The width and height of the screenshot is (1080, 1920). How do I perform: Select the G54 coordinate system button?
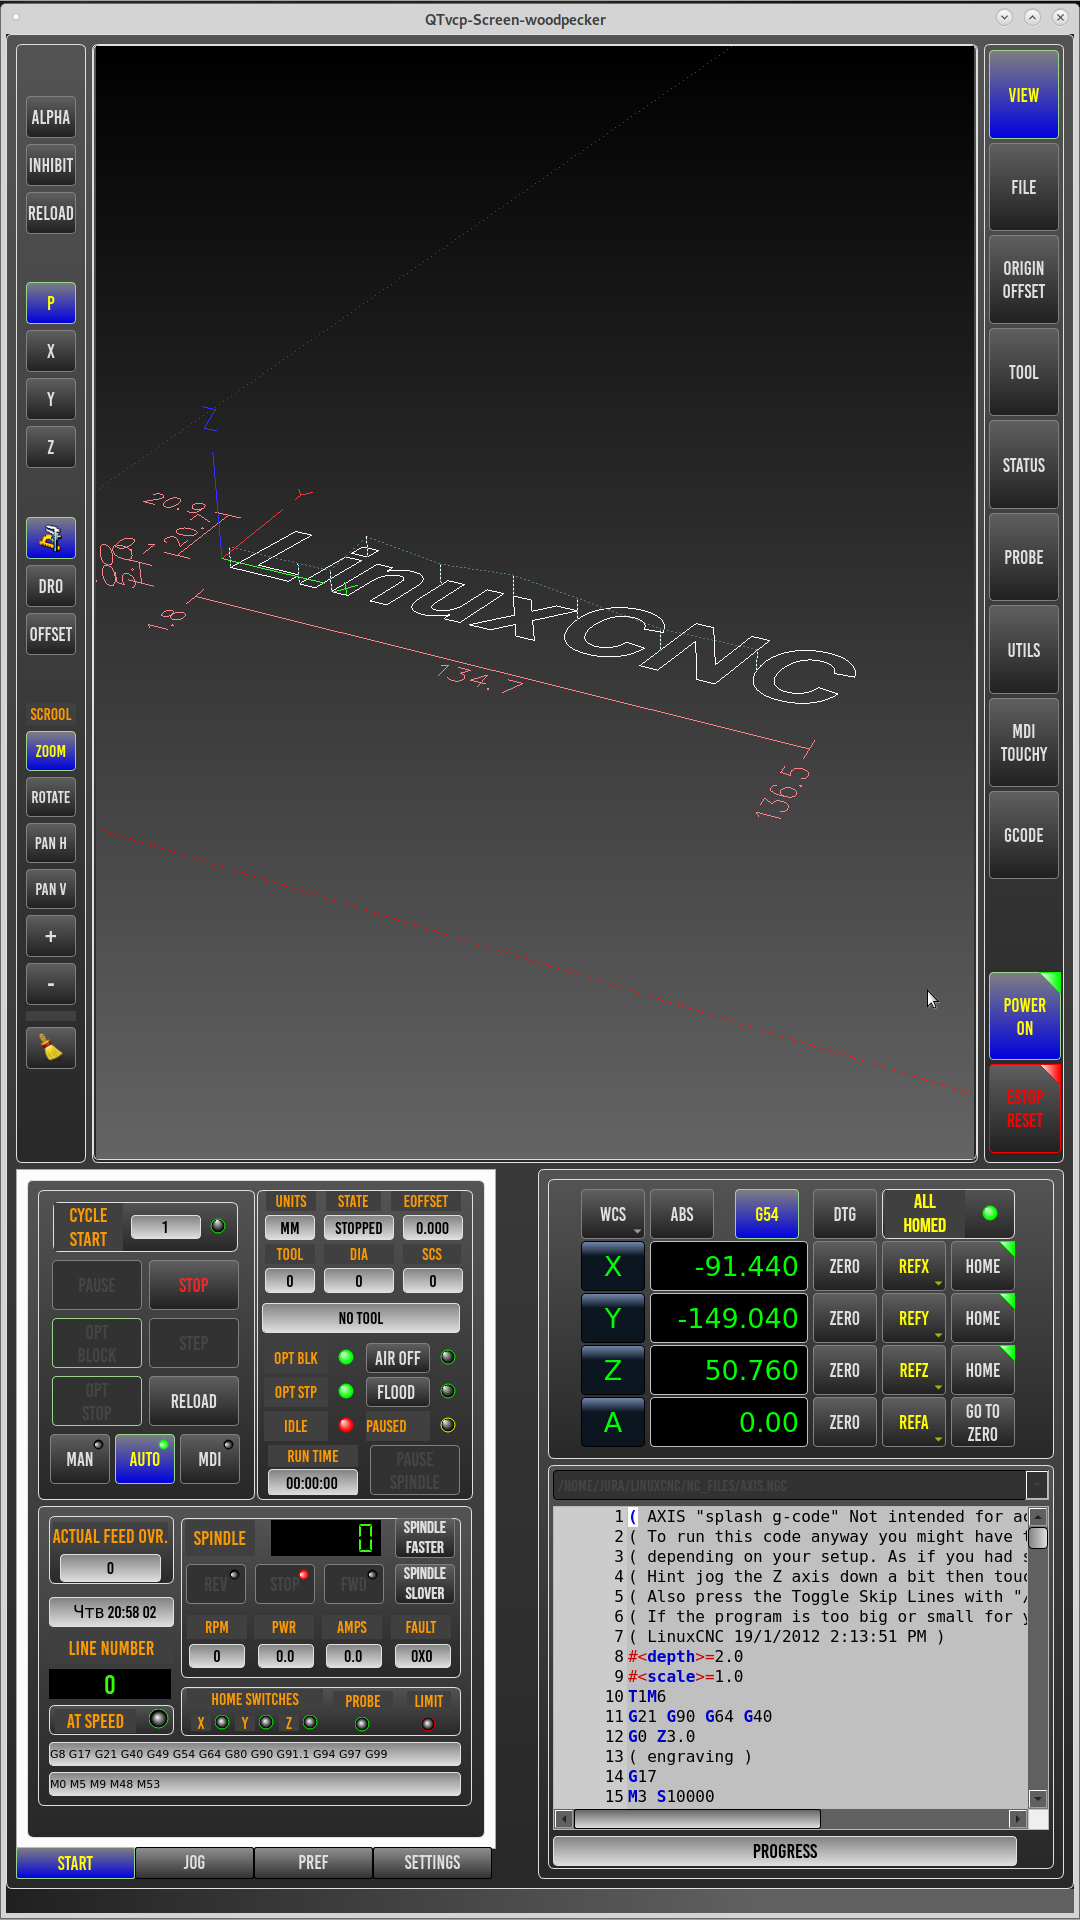click(767, 1214)
